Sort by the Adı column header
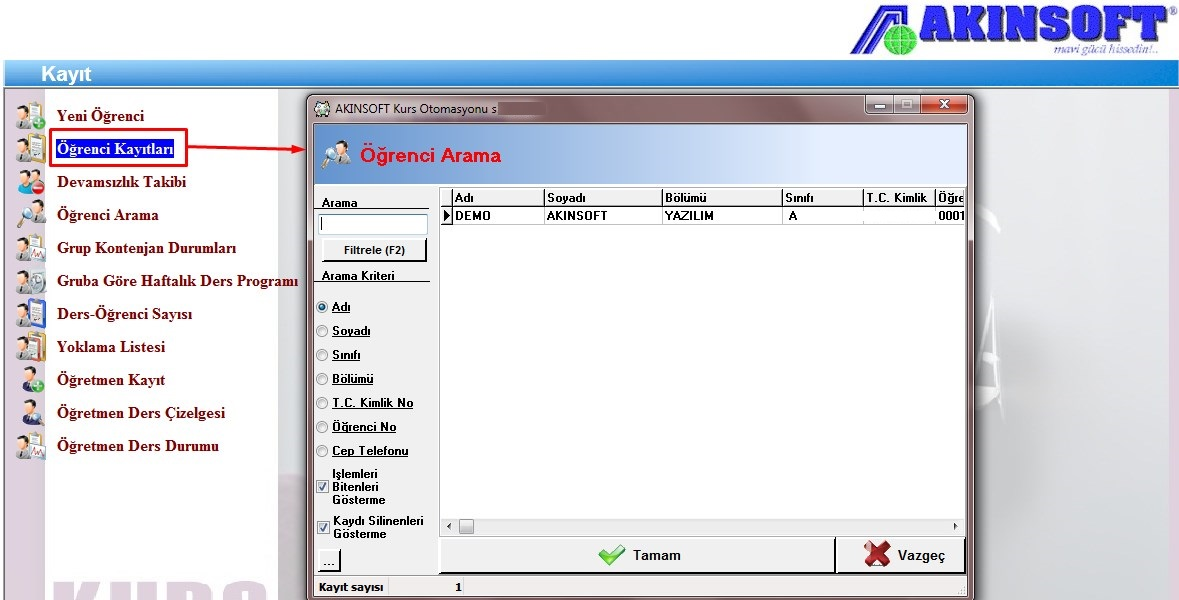Image resolution: width=1179 pixels, height=600 pixels. point(499,198)
